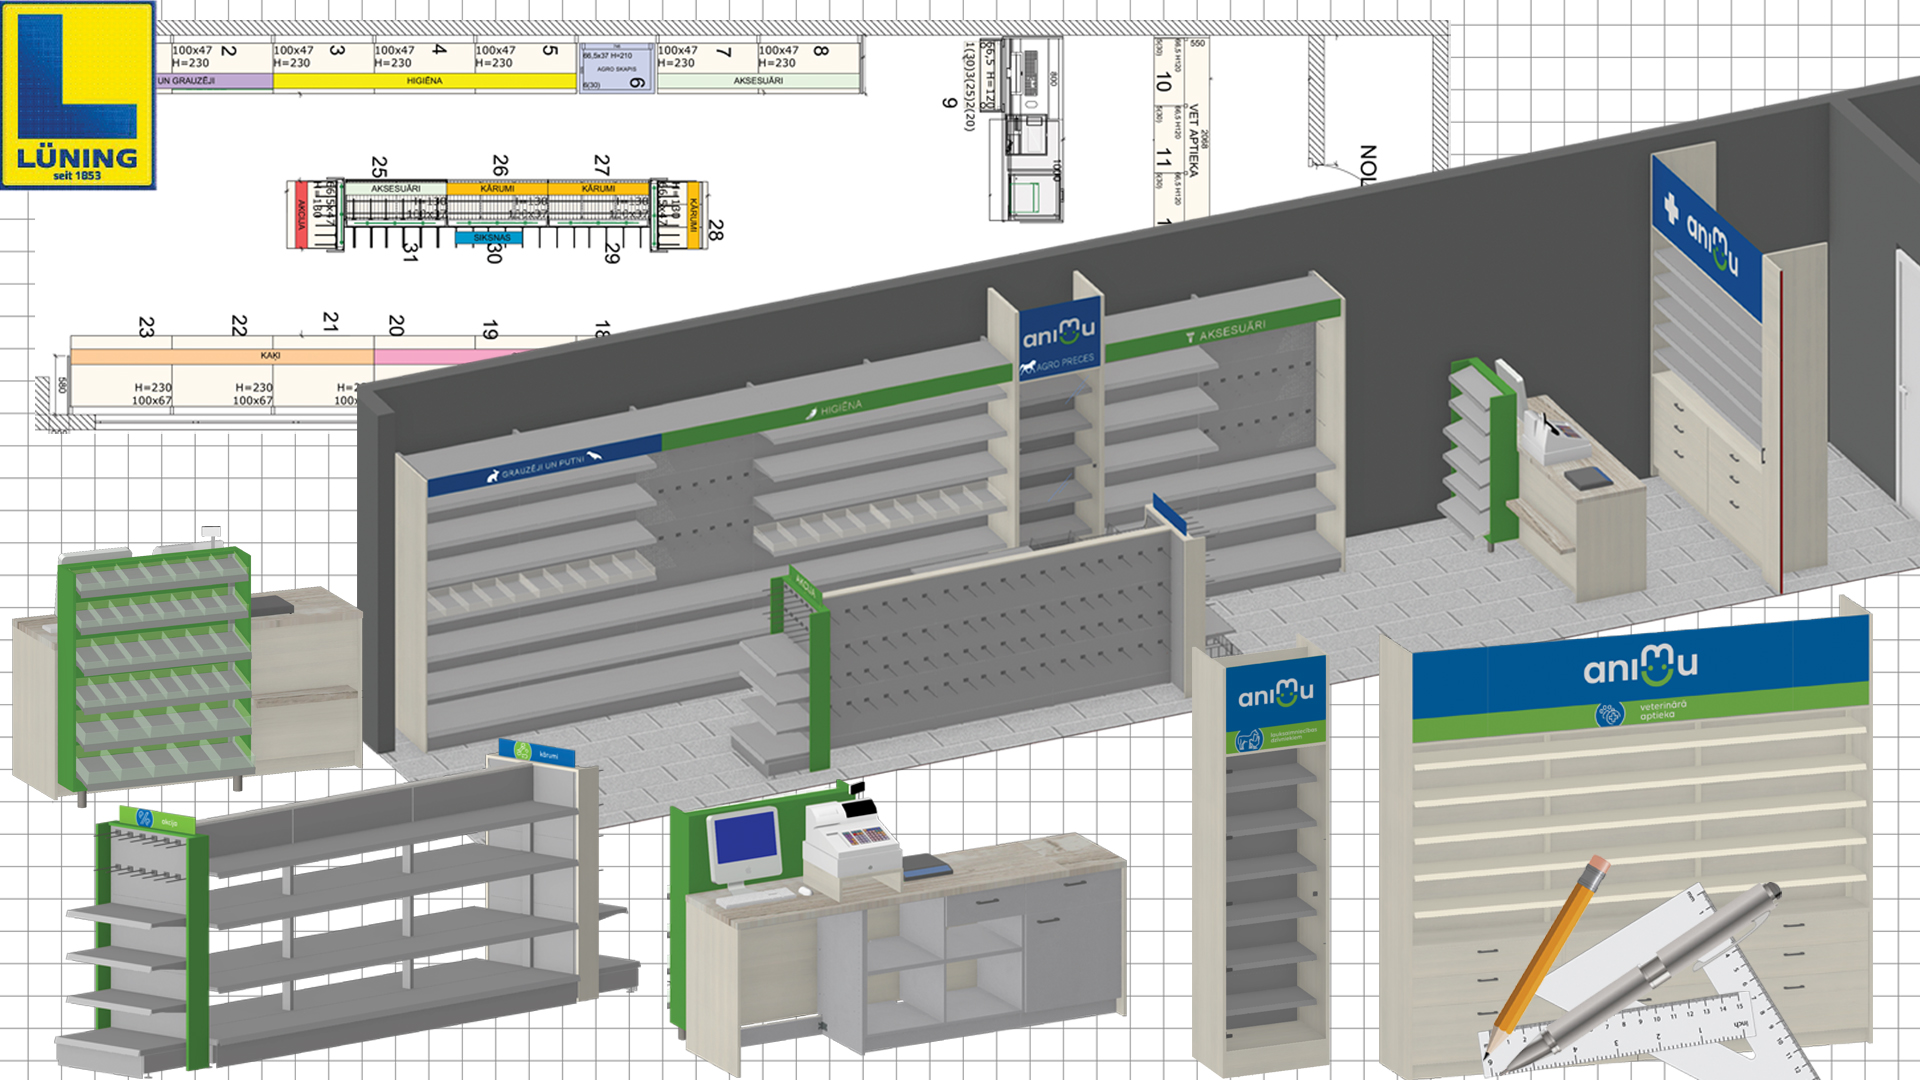Click the animu AGRO PRECES sign
Screen dimensions: 1920x1080
click(x=1060, y=338)
